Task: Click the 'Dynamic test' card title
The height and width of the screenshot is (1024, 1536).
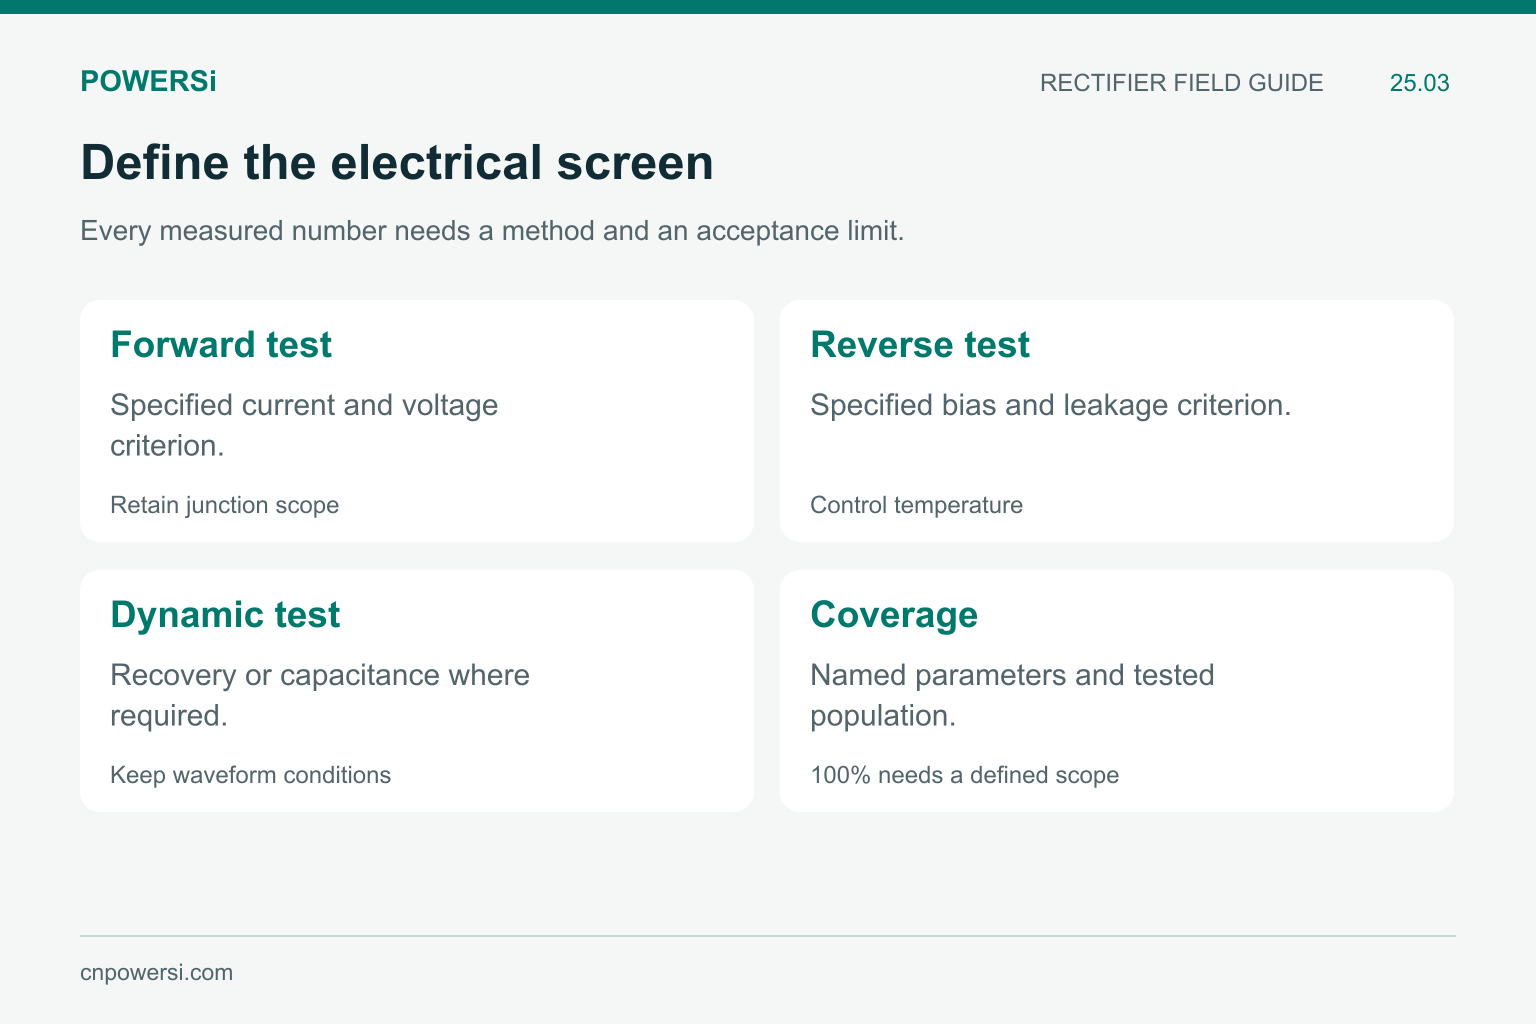Action: click(225, 615)
